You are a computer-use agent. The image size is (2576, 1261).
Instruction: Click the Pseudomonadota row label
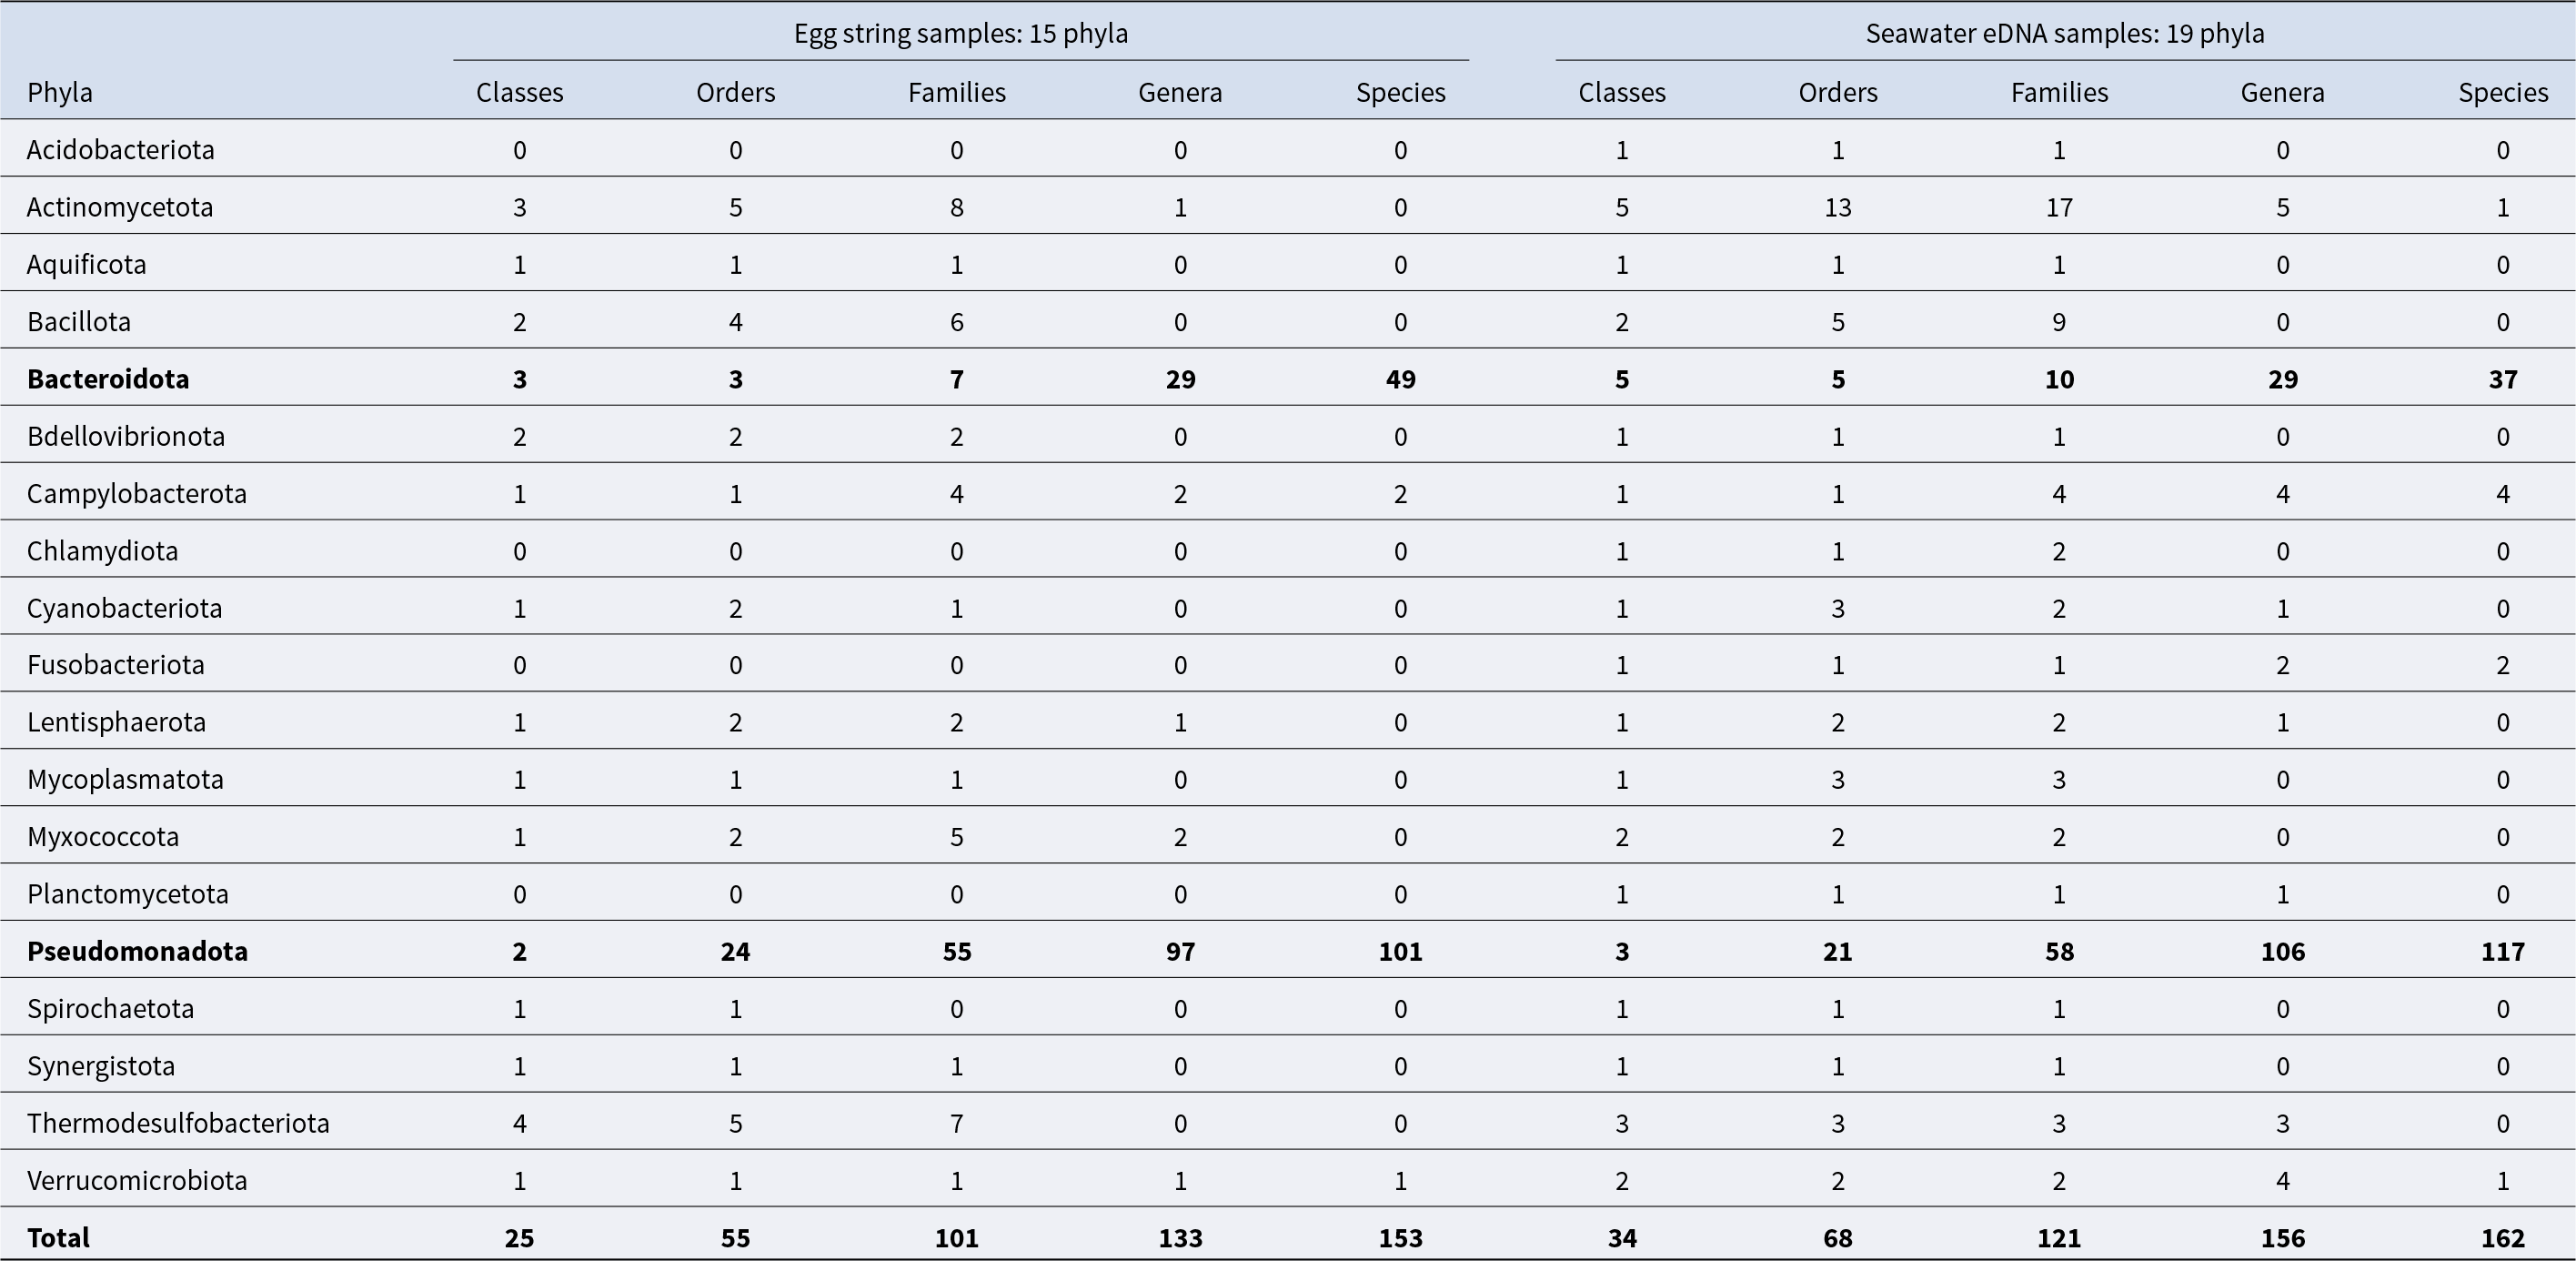coord(137,951)
